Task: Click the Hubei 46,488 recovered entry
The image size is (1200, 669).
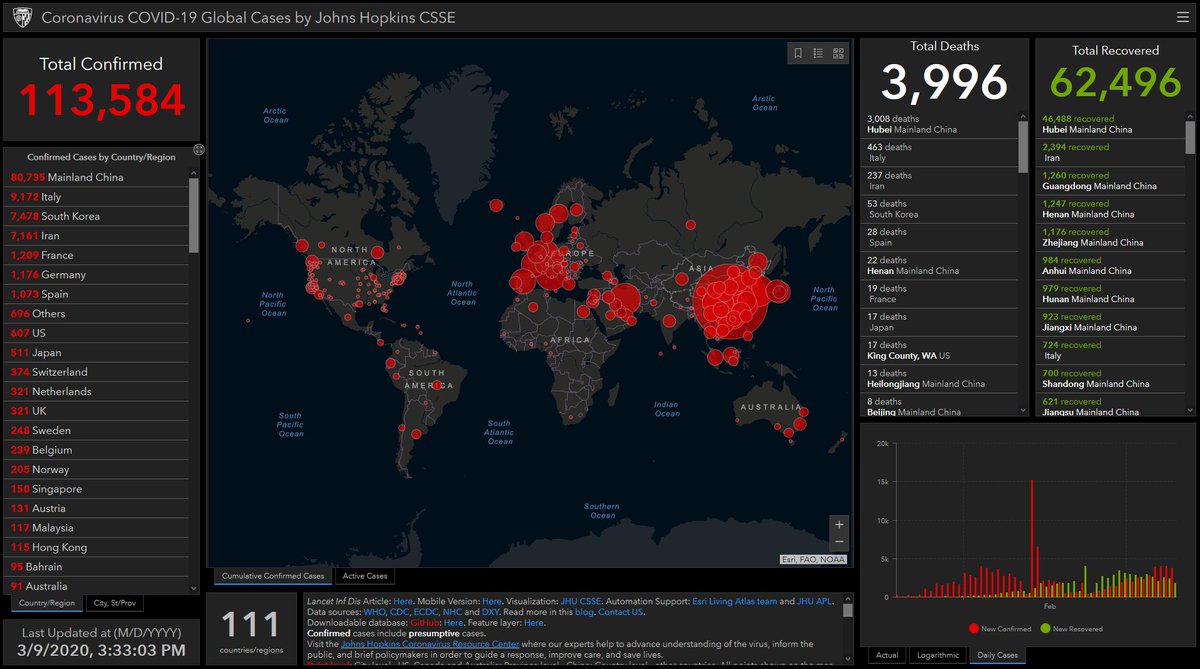Action: tap(1111, 124)
